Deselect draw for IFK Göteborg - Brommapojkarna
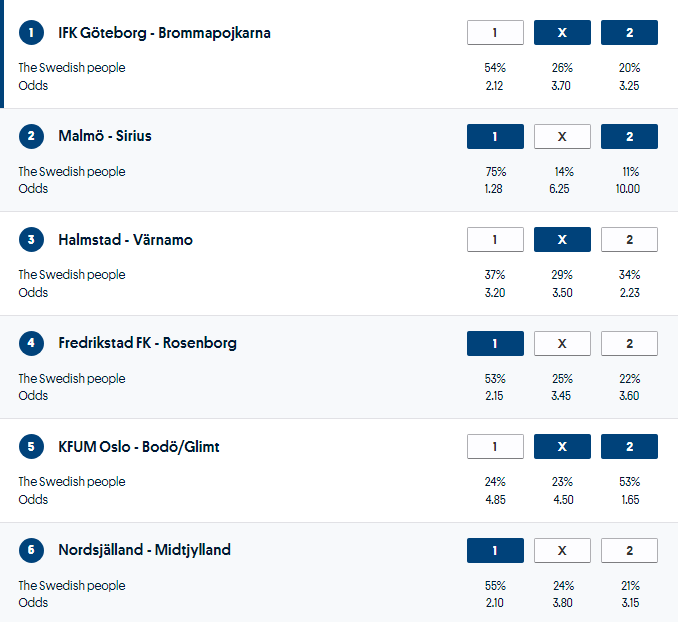This screenshot has height=622, width=678. pyautogui.click(x=562, y=33)
